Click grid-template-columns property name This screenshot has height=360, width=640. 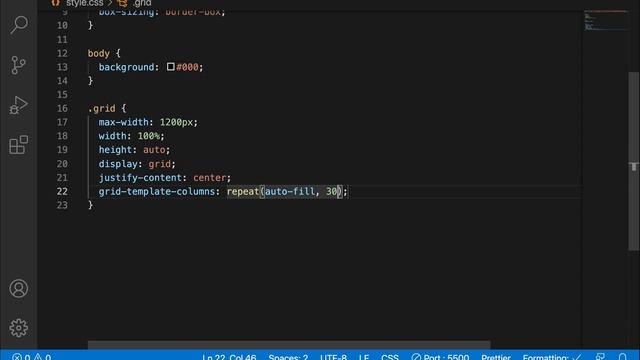[x=157, y=191]
